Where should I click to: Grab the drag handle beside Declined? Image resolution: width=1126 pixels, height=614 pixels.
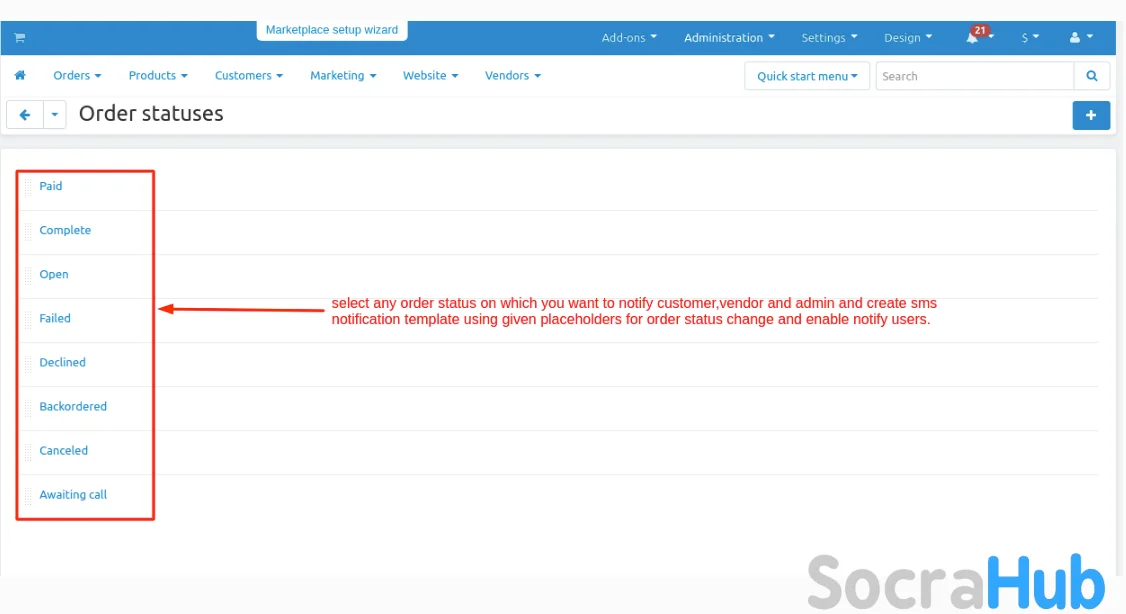29,363
